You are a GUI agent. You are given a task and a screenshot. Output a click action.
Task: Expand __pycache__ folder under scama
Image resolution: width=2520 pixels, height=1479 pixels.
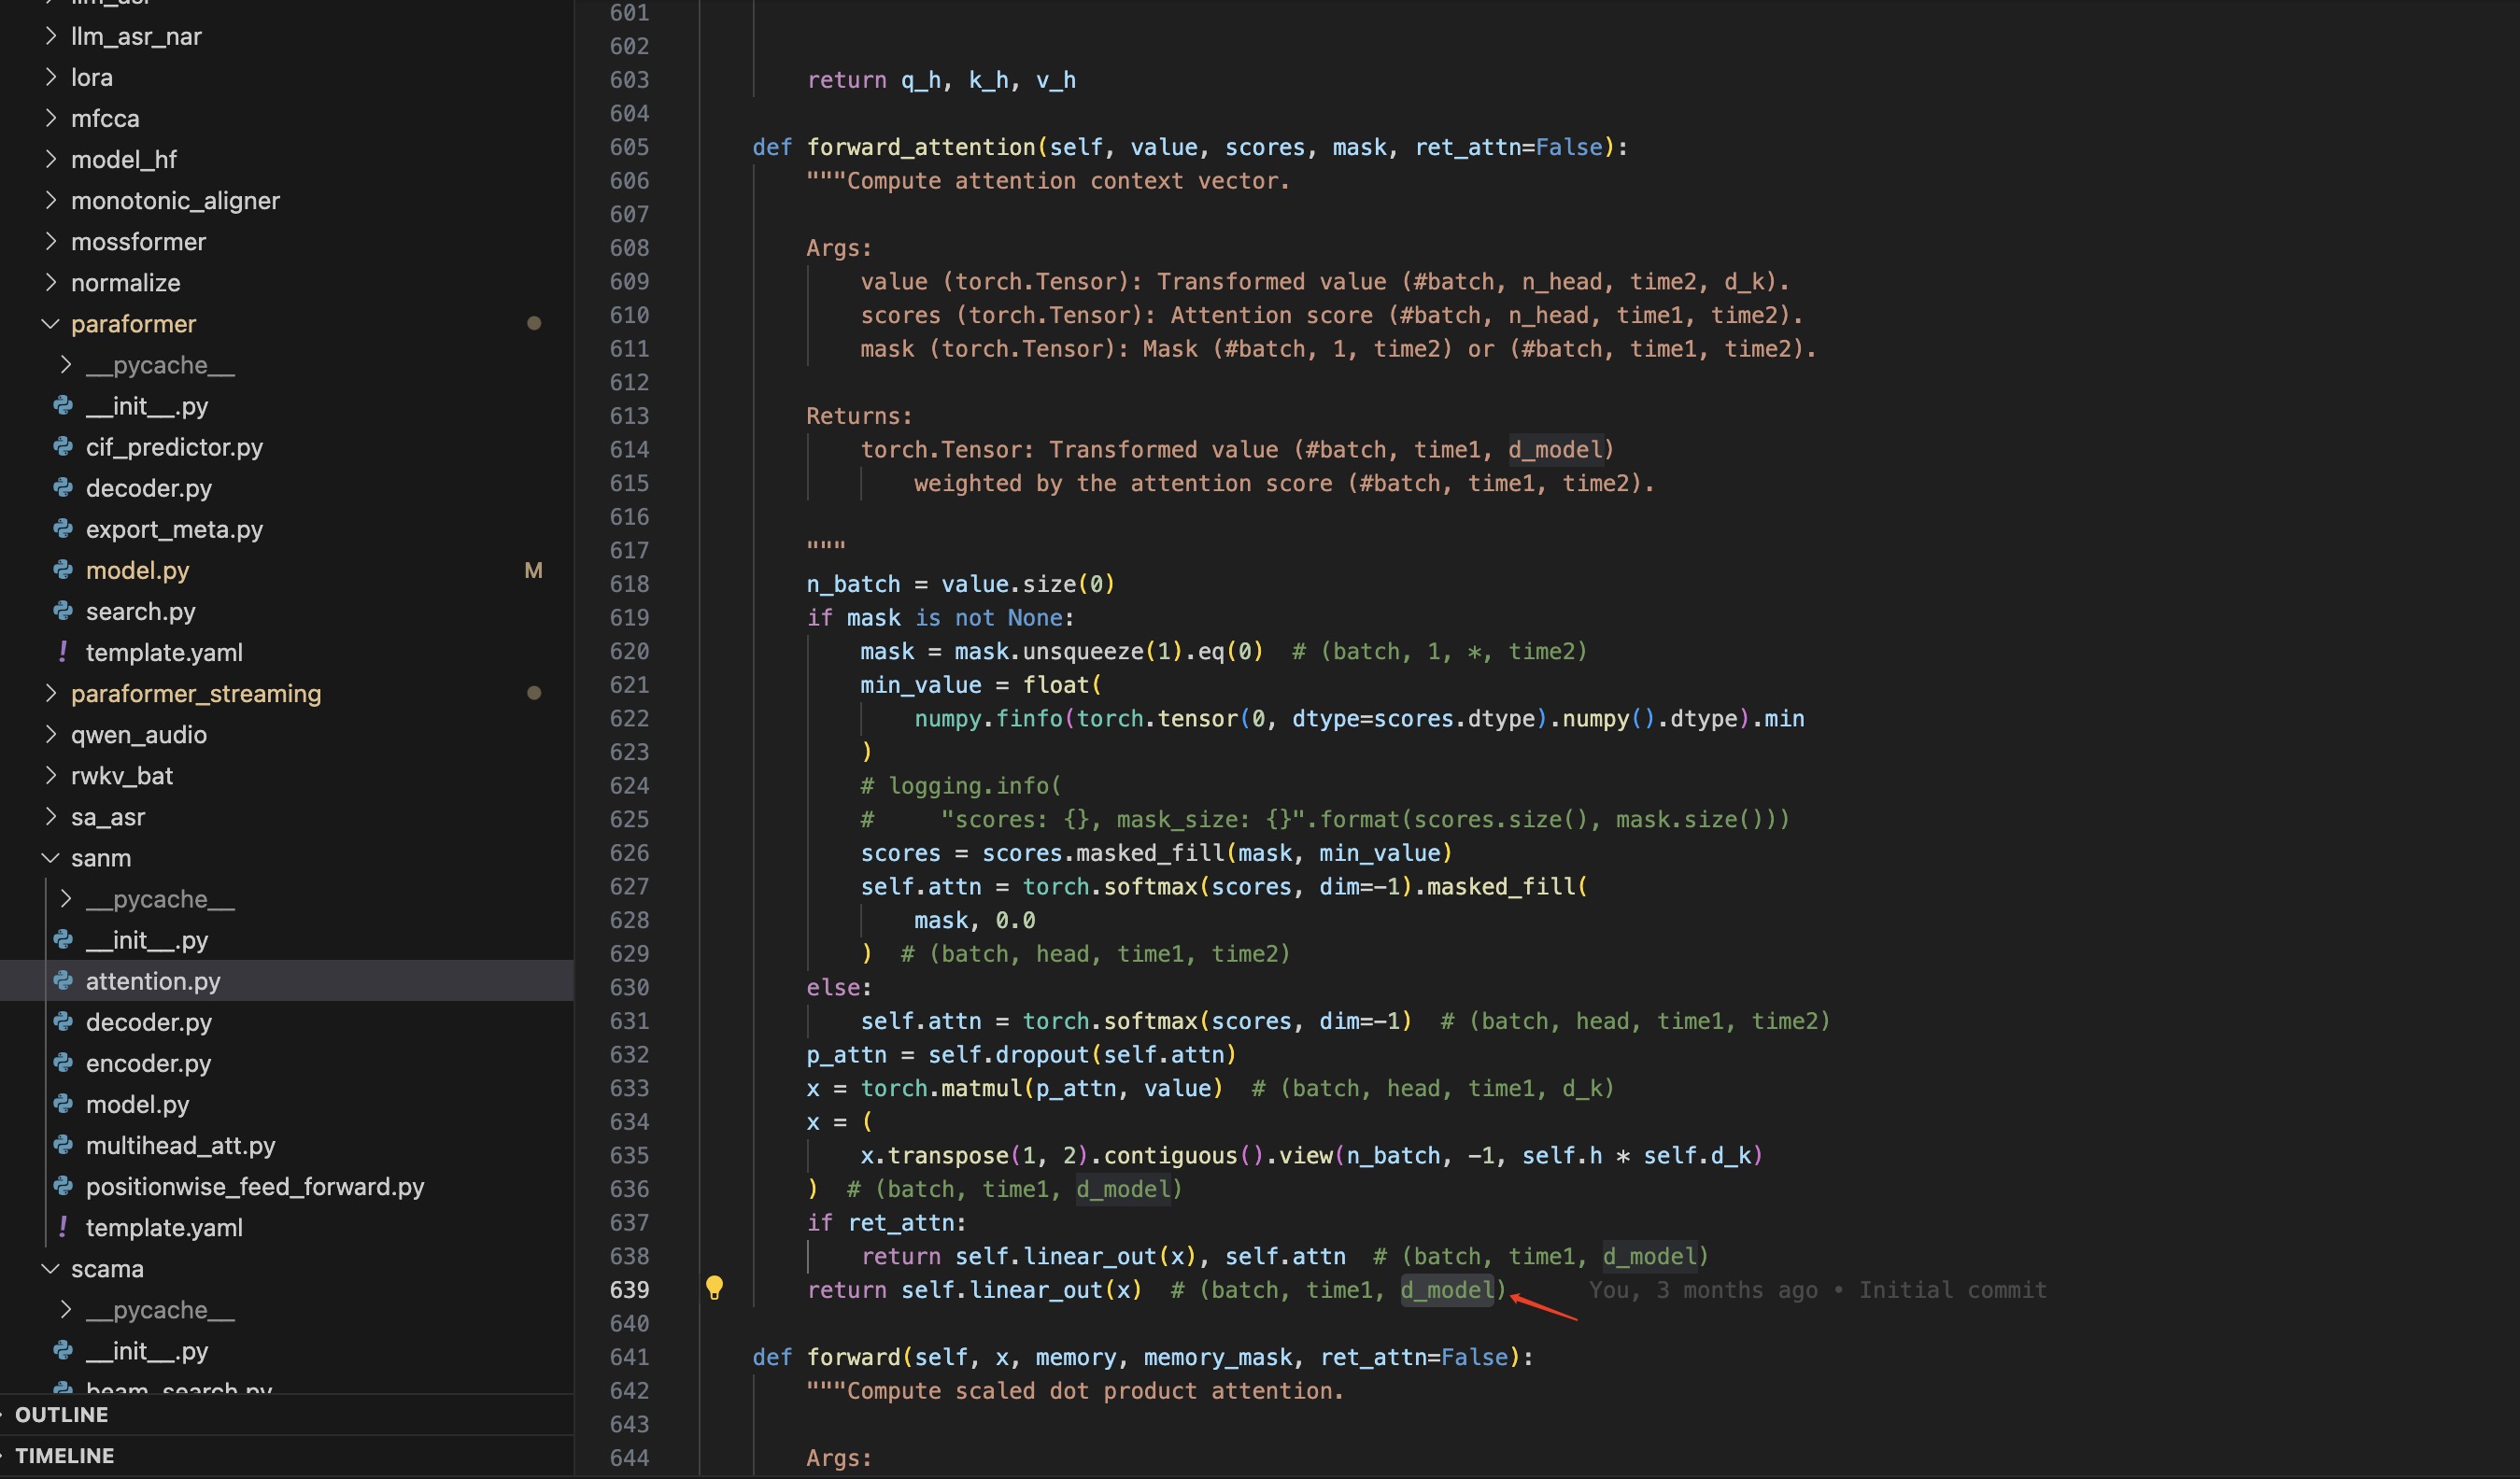pos(66,1309)
